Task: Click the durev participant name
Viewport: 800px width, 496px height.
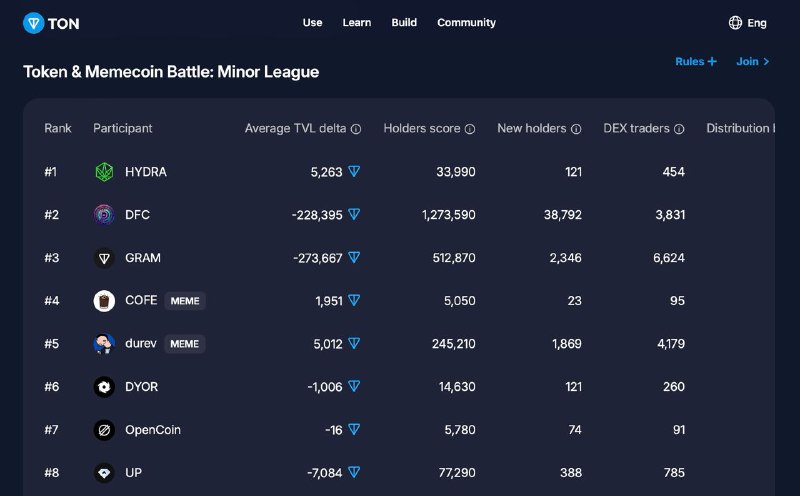Action: [141, 343]
